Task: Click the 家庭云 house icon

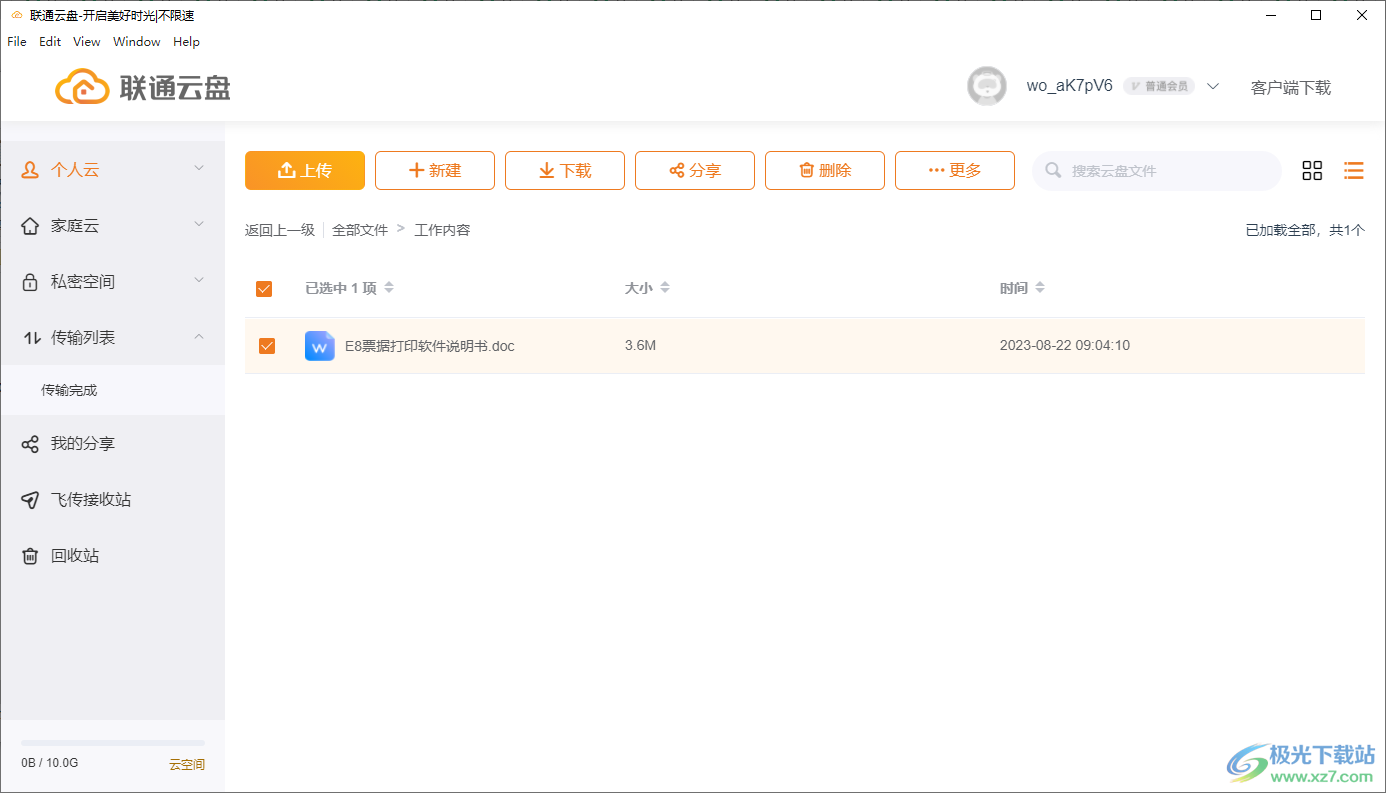Action: click(x=30, y=226)
